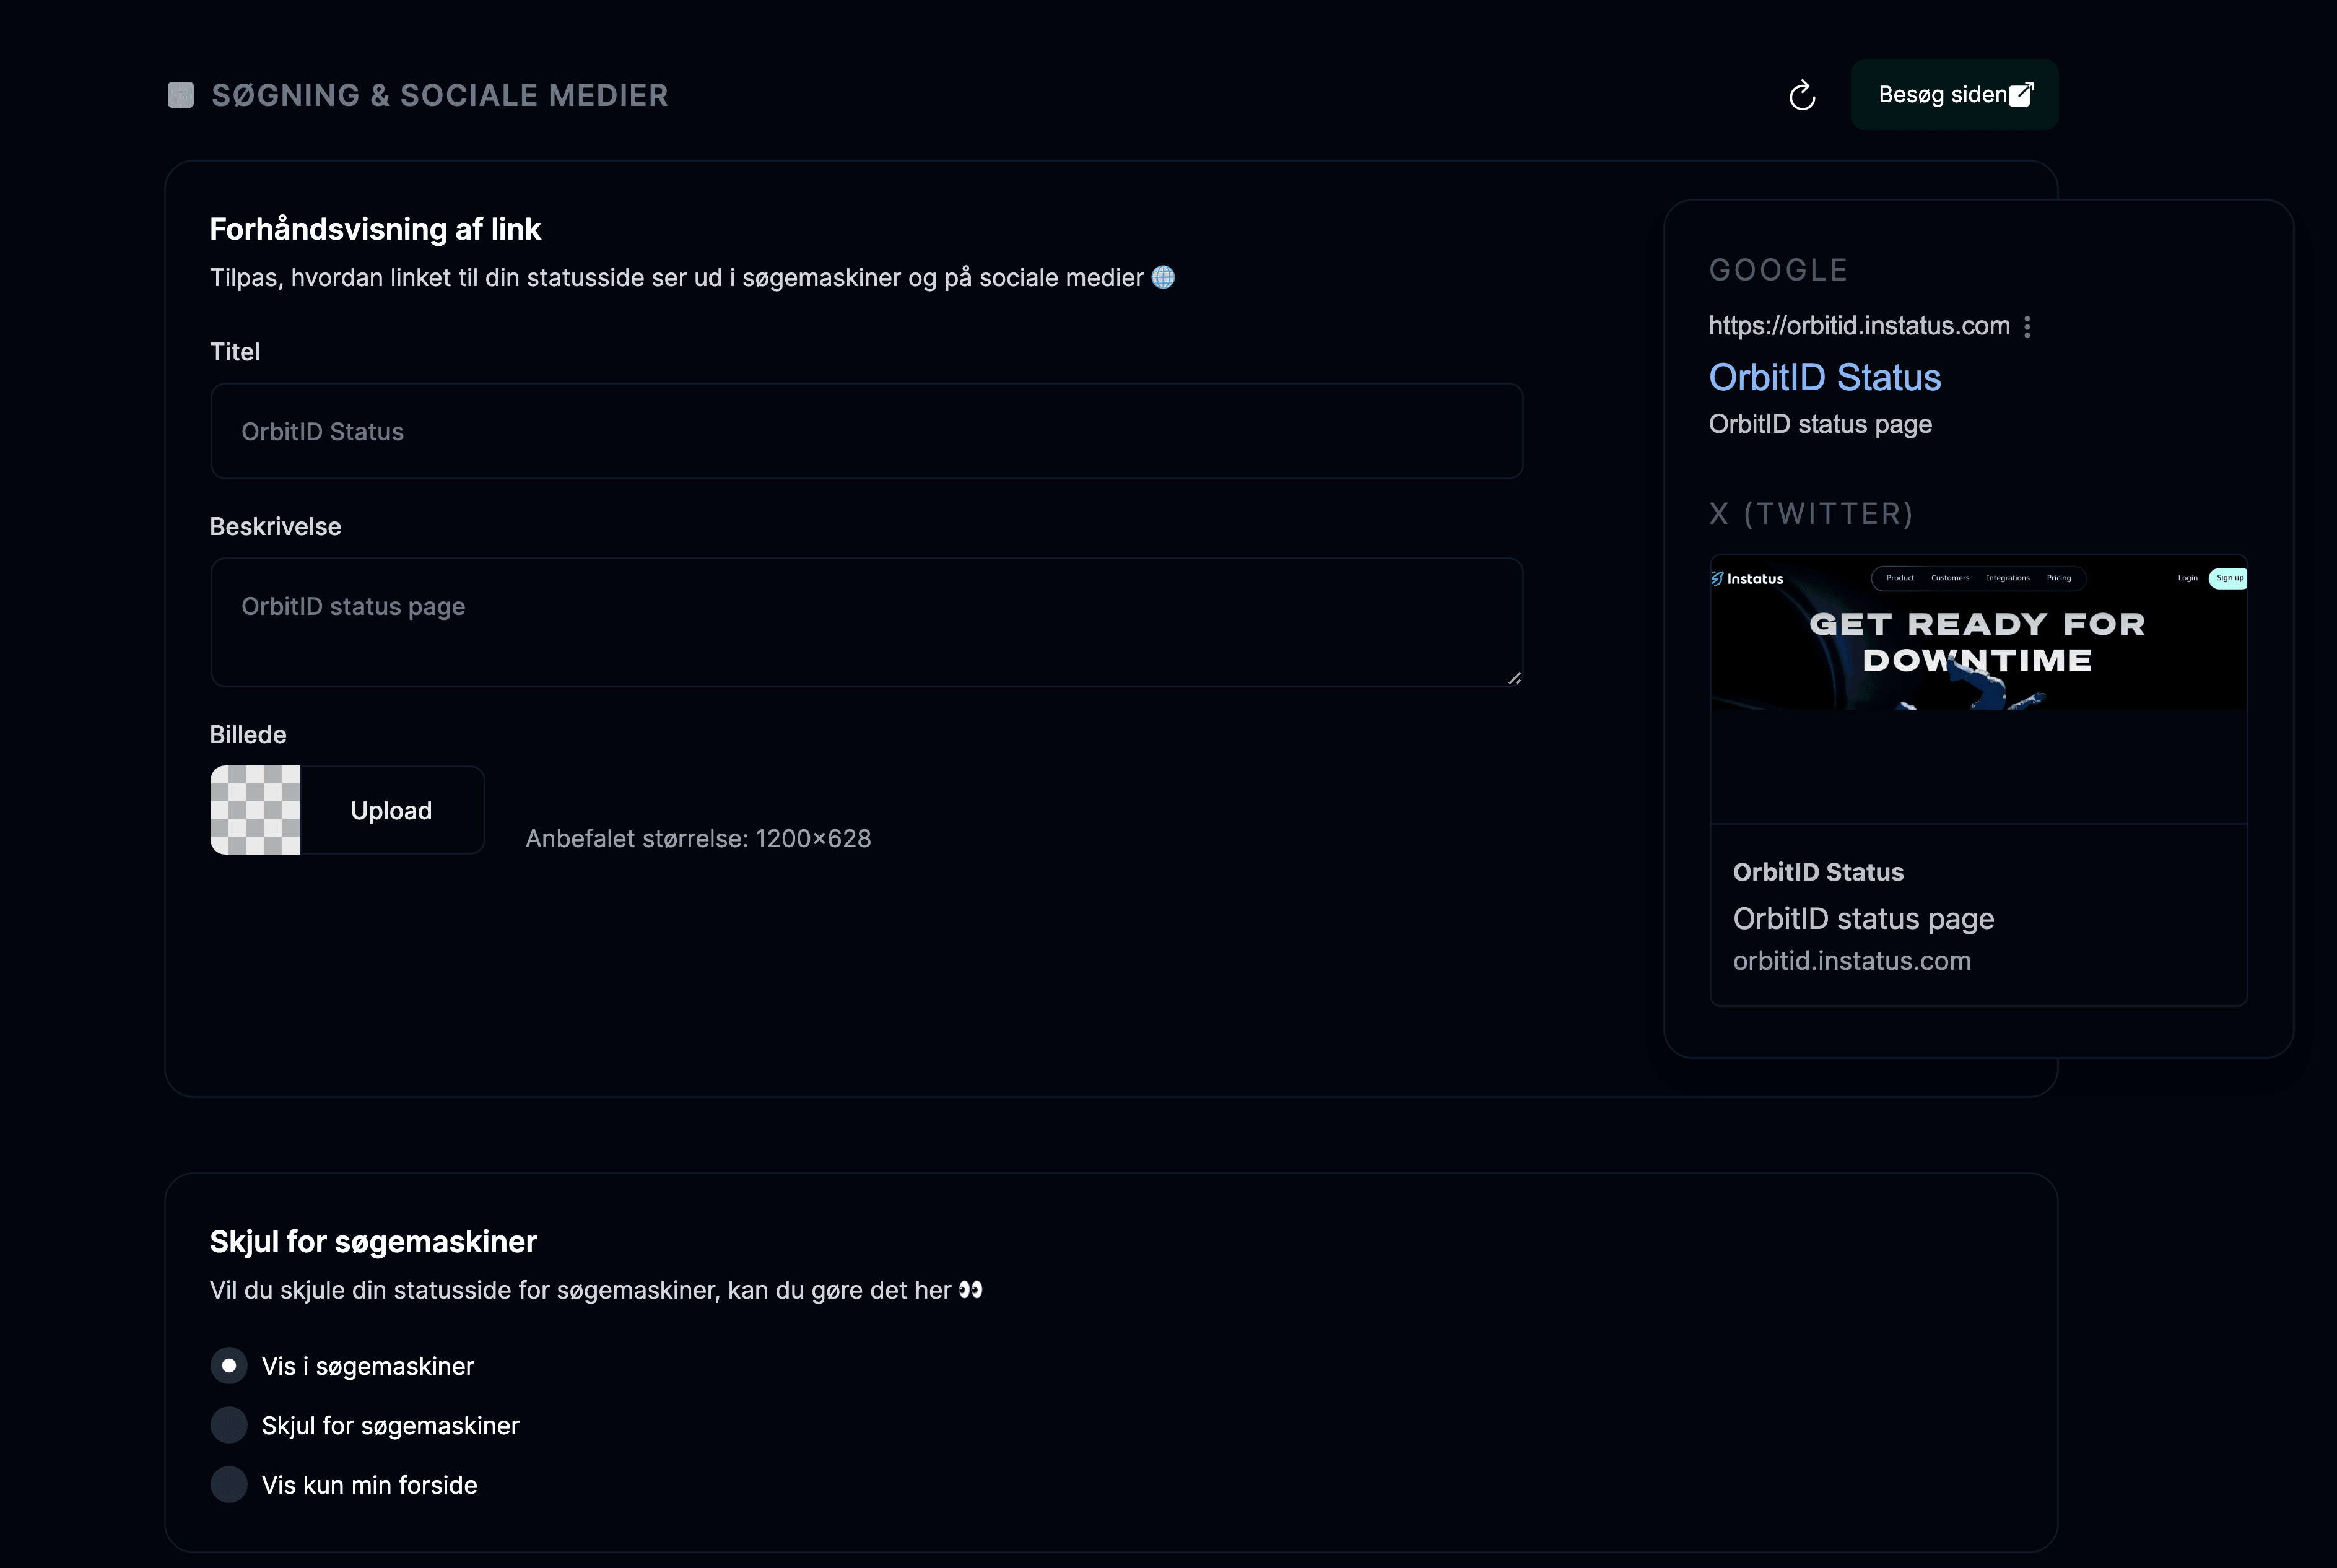This screenshot has height=1568, width=2337.
Task: Click the checkered Billede thumbnail placeholder
Action: 255,810
